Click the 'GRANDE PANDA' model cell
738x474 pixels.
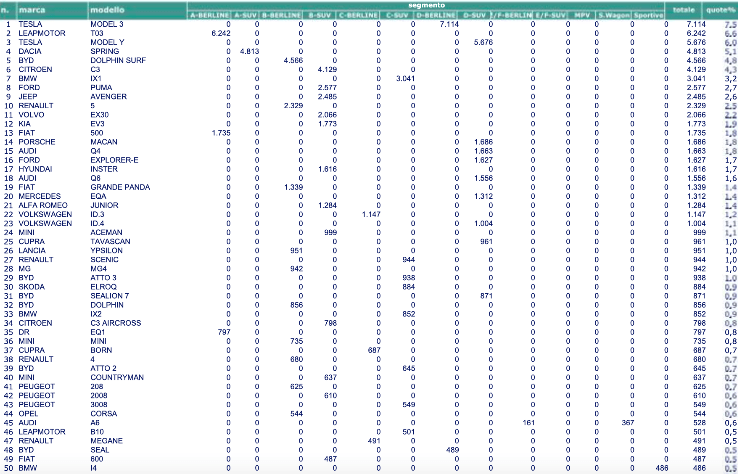point(116,186)
